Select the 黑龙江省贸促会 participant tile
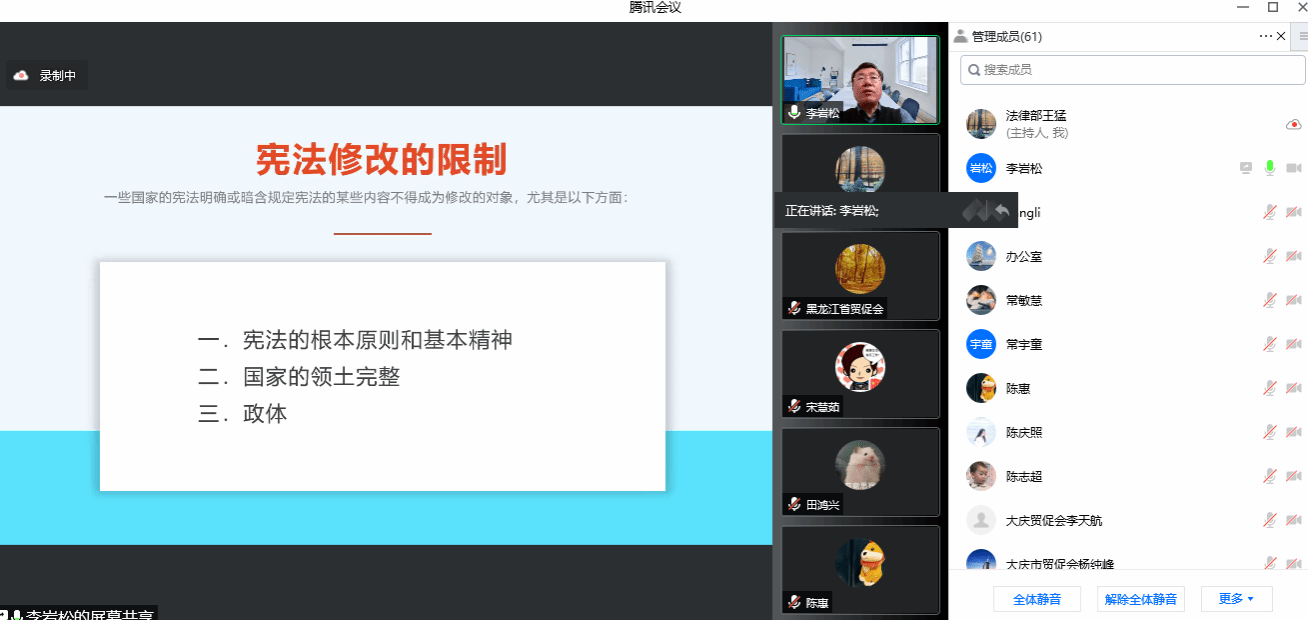The height and width of the screenshot is (620, 1308). click(x=860, y=276)
